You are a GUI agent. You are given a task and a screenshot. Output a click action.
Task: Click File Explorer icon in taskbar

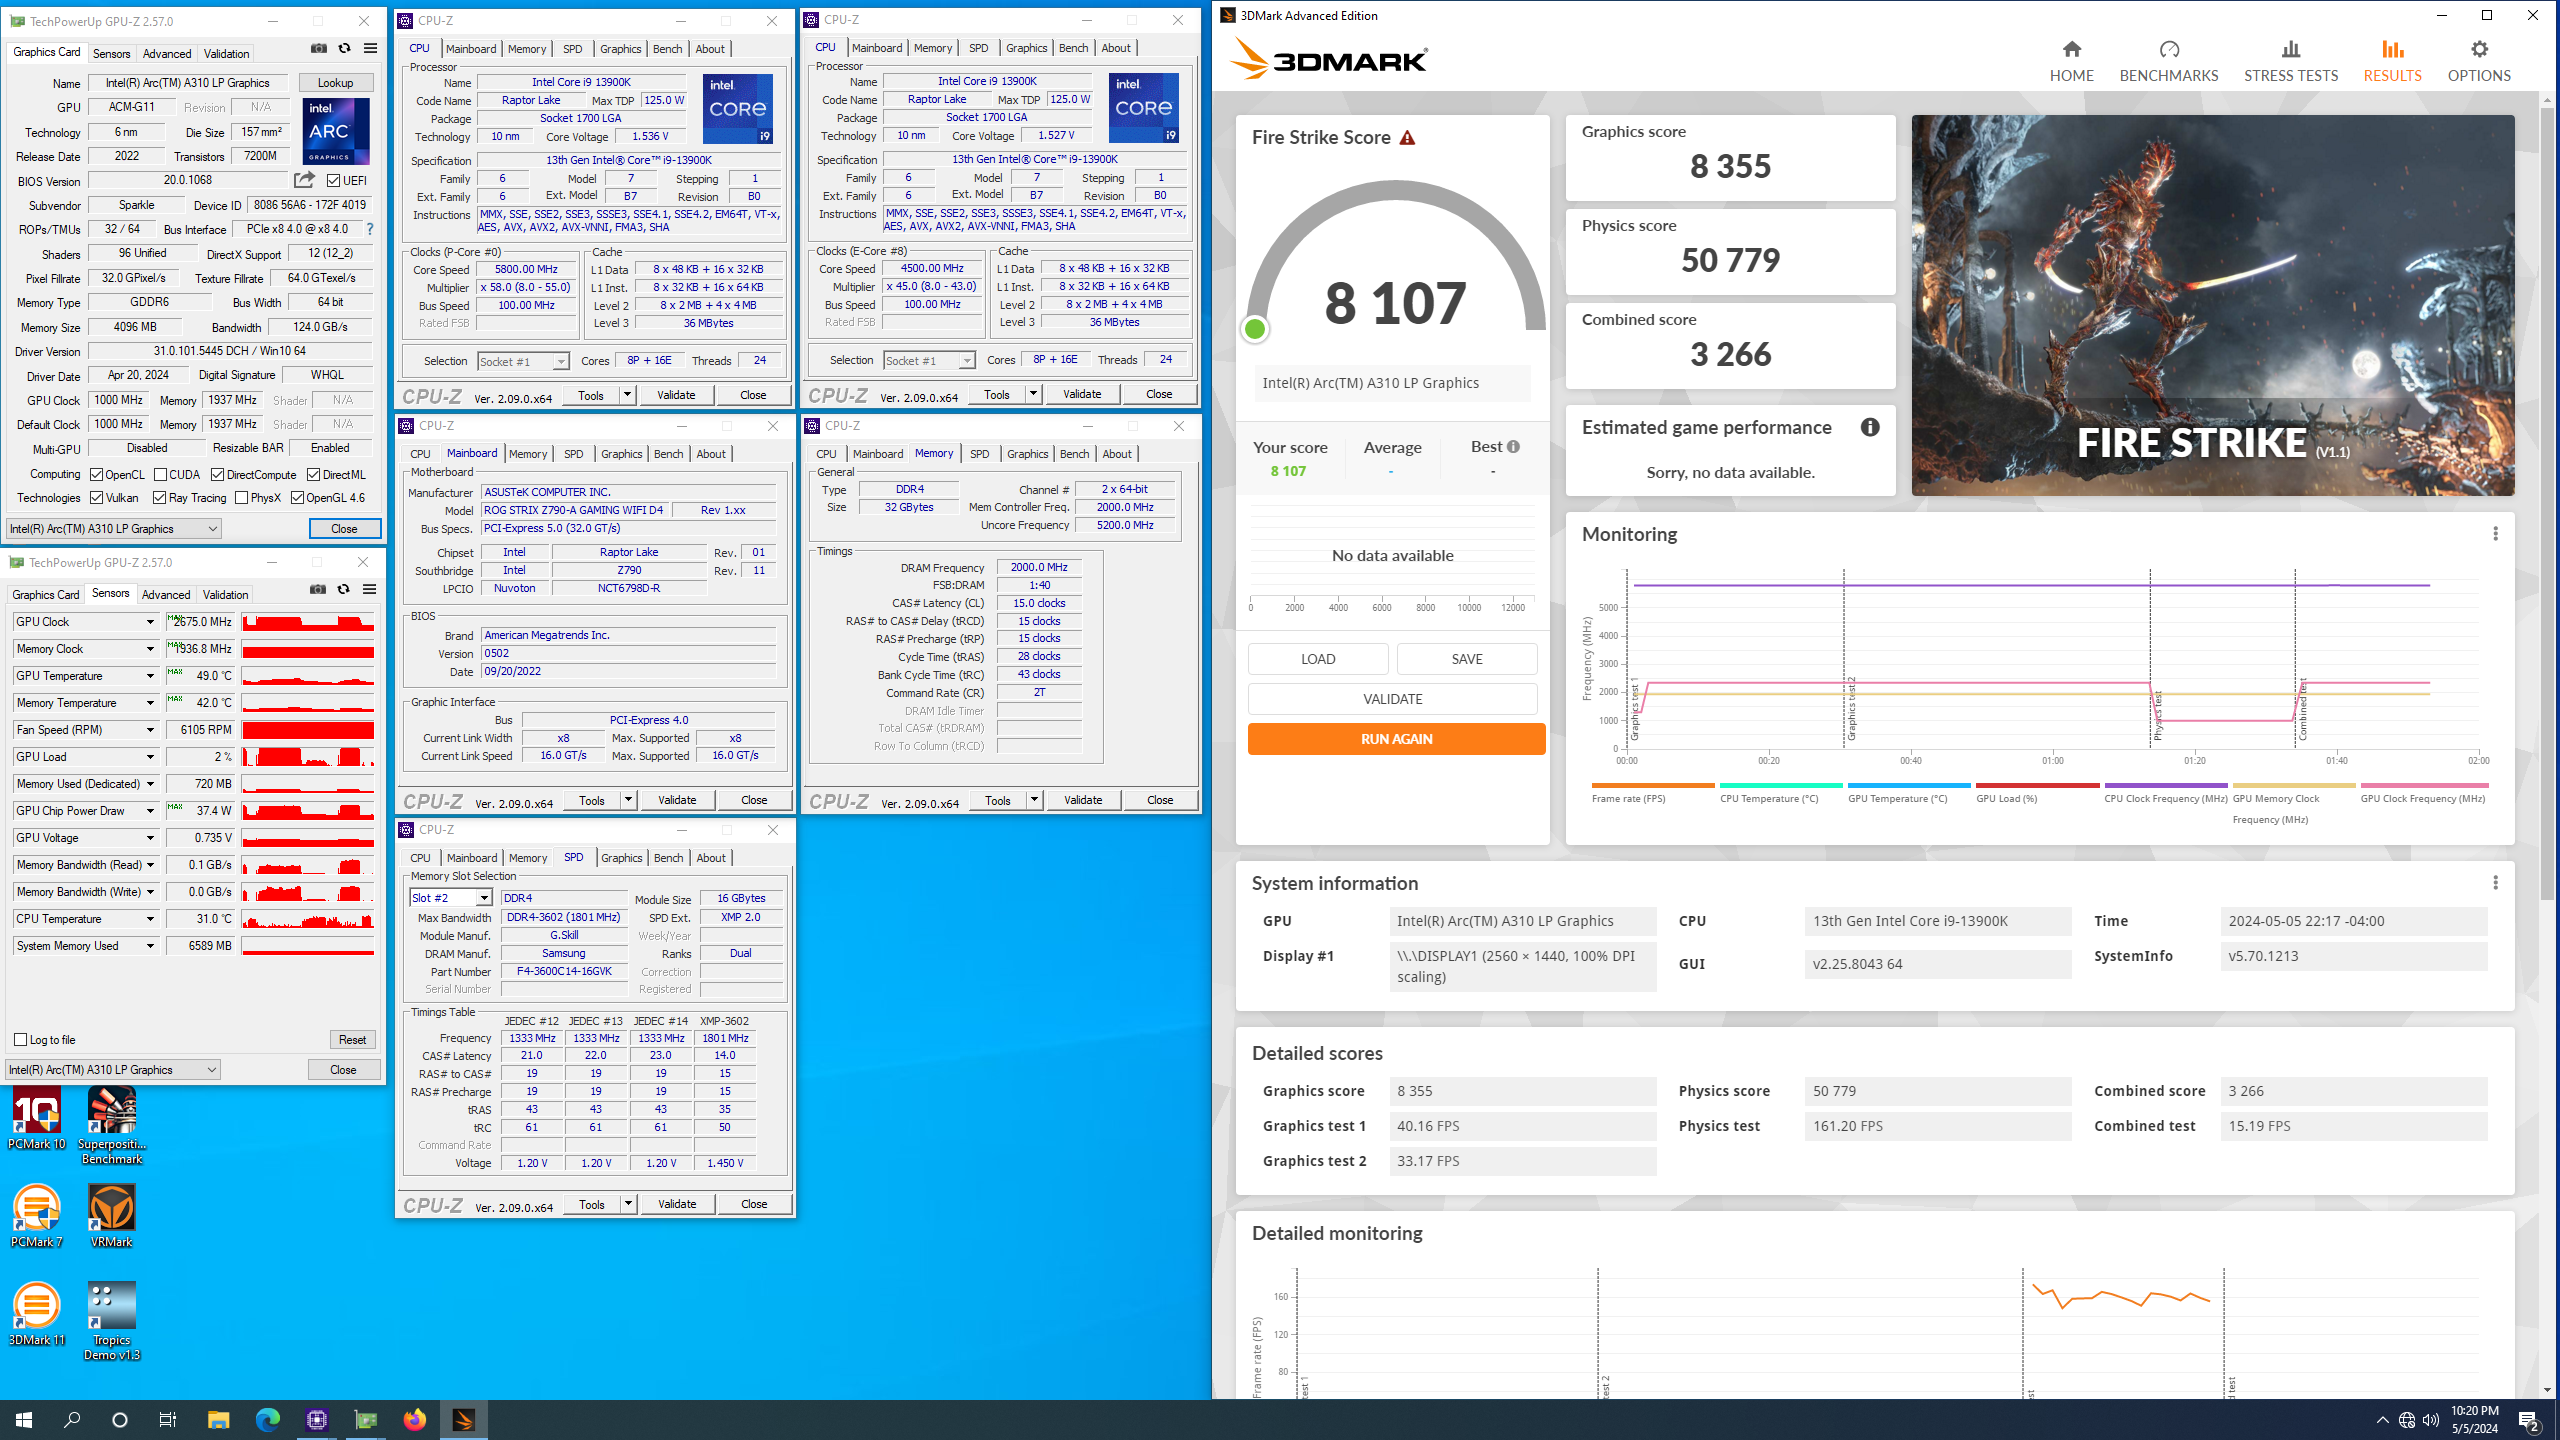point(218,1419)
